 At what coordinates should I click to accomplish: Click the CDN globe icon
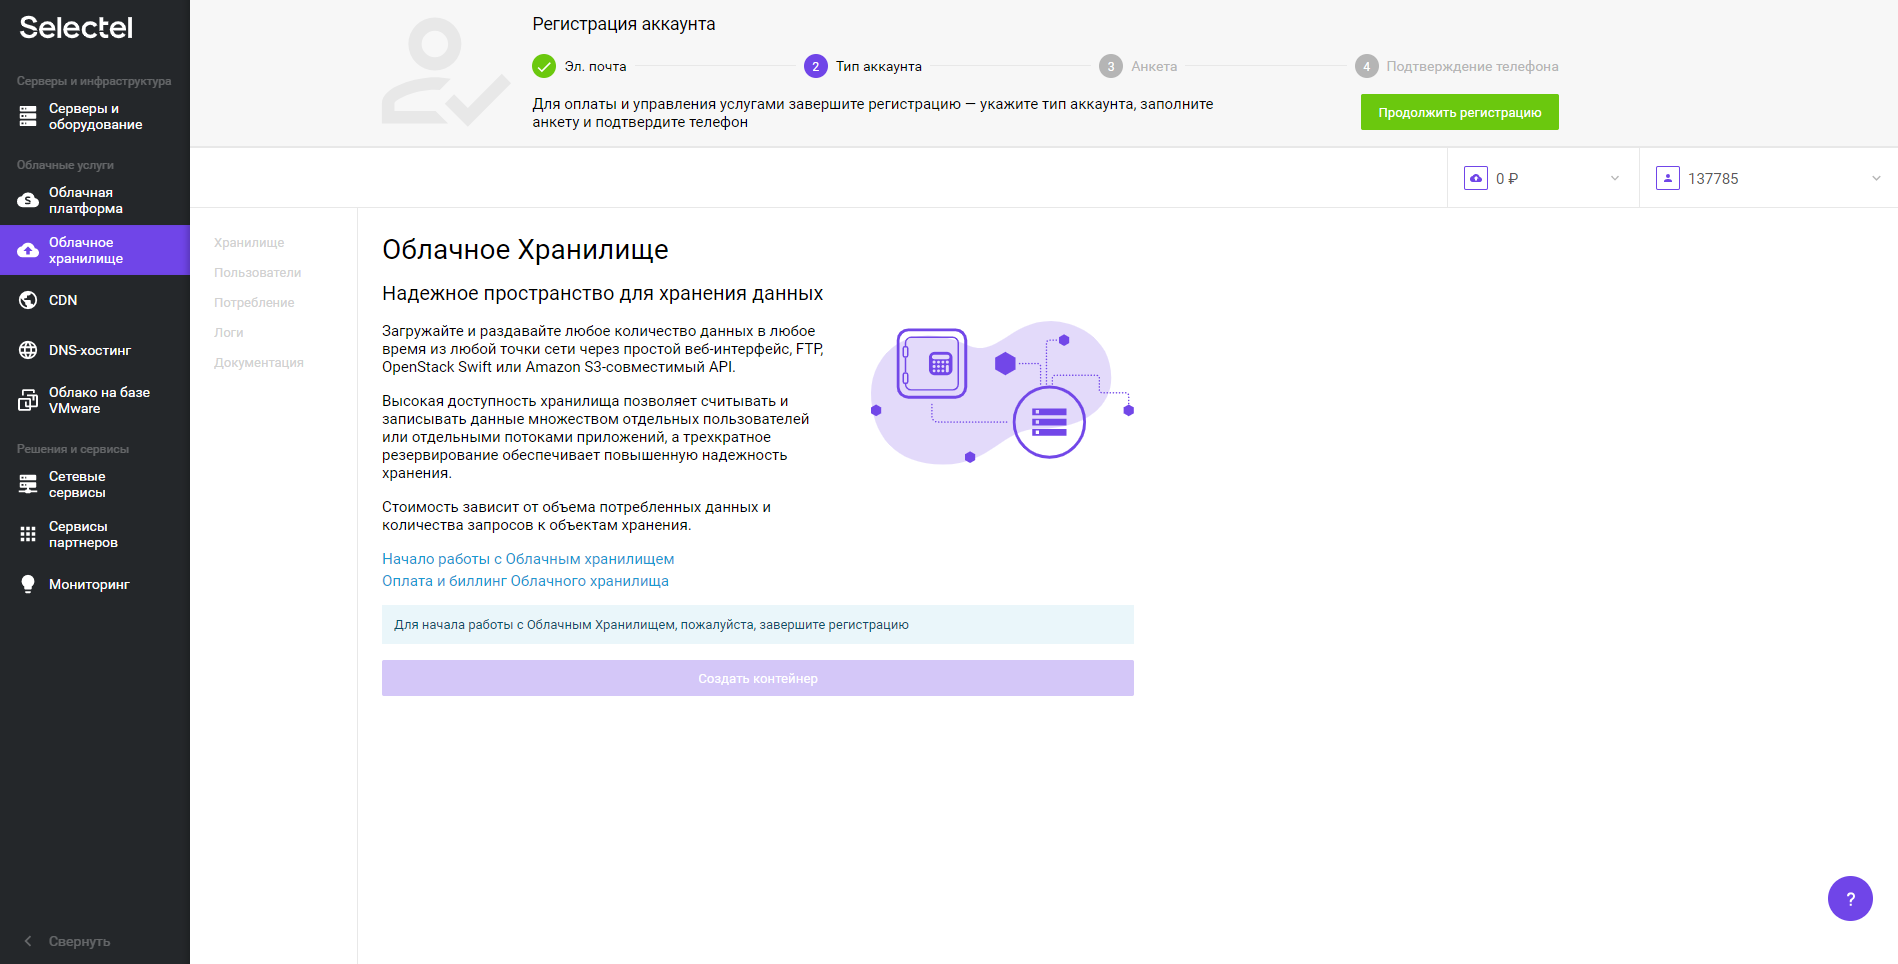click(28, 300)
